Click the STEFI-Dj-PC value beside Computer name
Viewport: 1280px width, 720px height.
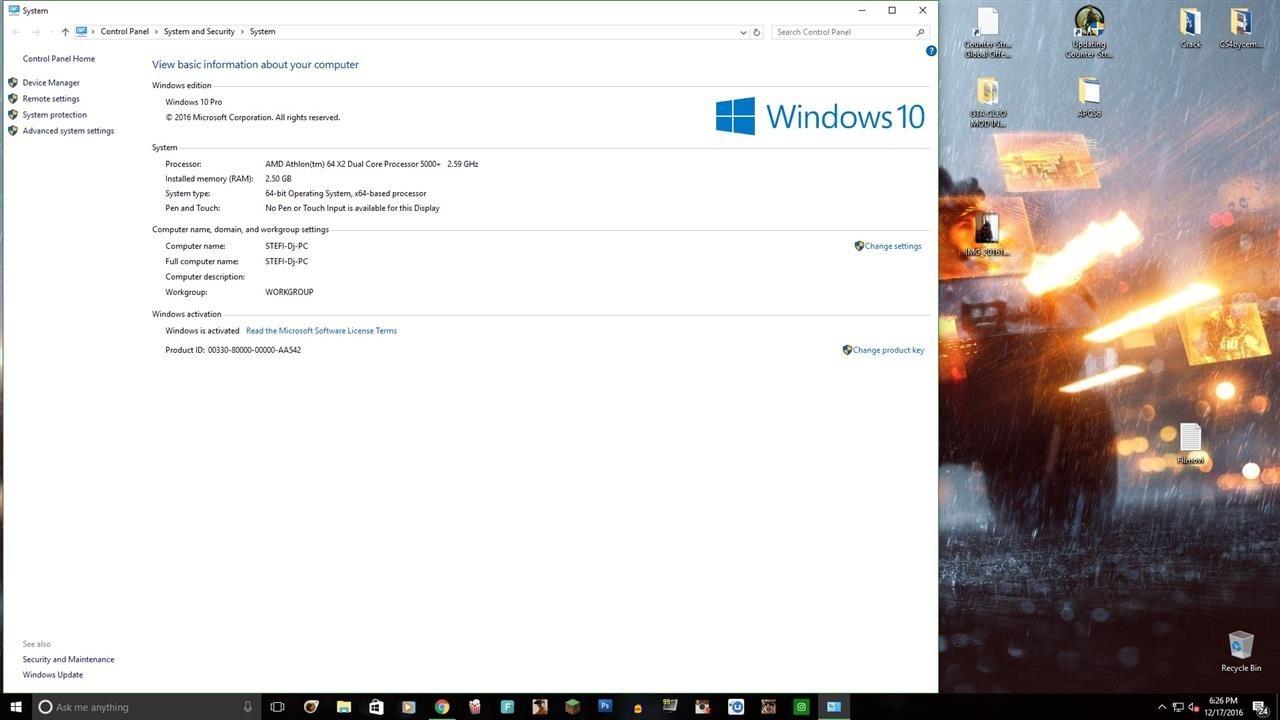[x=286, y=246]
